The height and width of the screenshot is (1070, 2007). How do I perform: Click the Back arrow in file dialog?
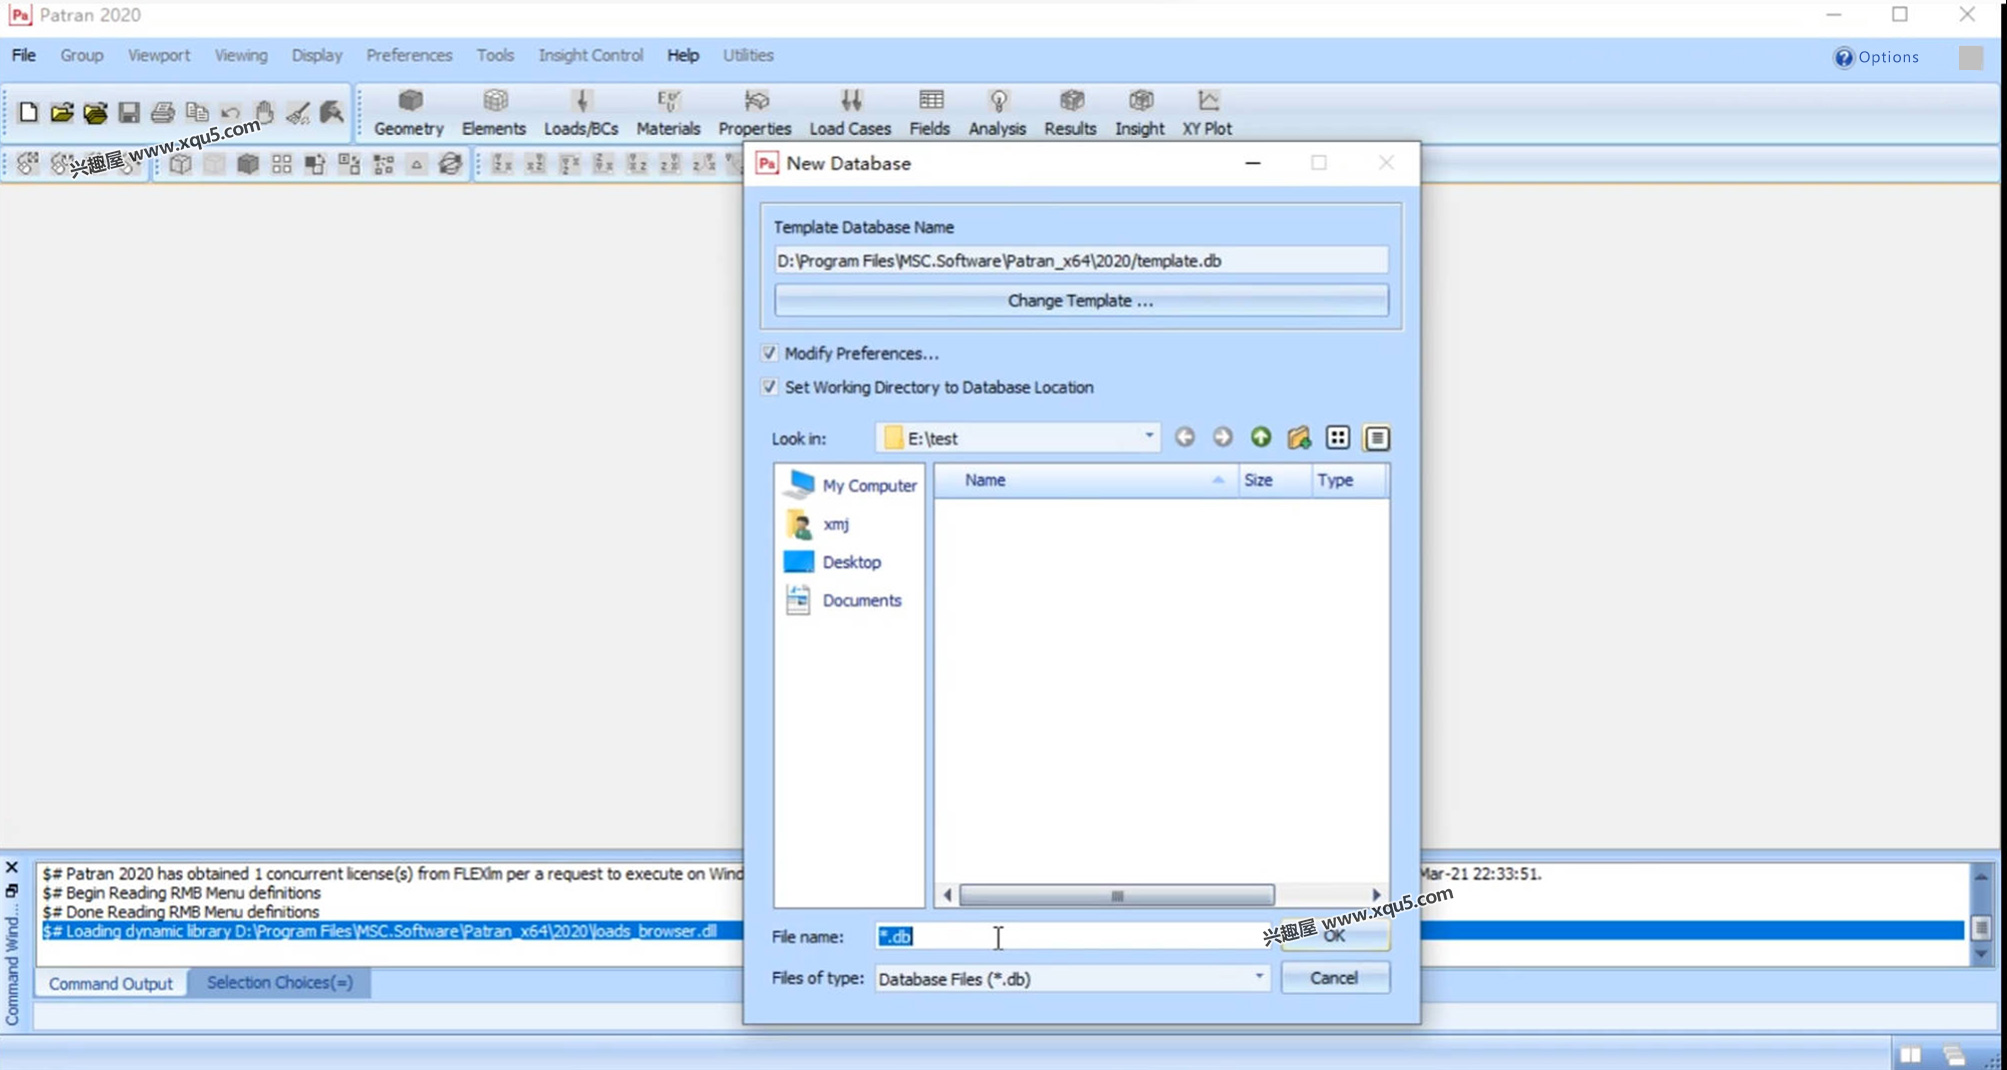[1185, 437]
